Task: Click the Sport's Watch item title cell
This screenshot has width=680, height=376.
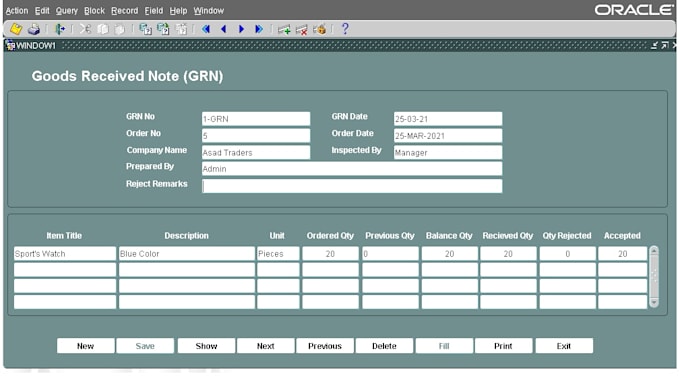Action: coord(65,254)
